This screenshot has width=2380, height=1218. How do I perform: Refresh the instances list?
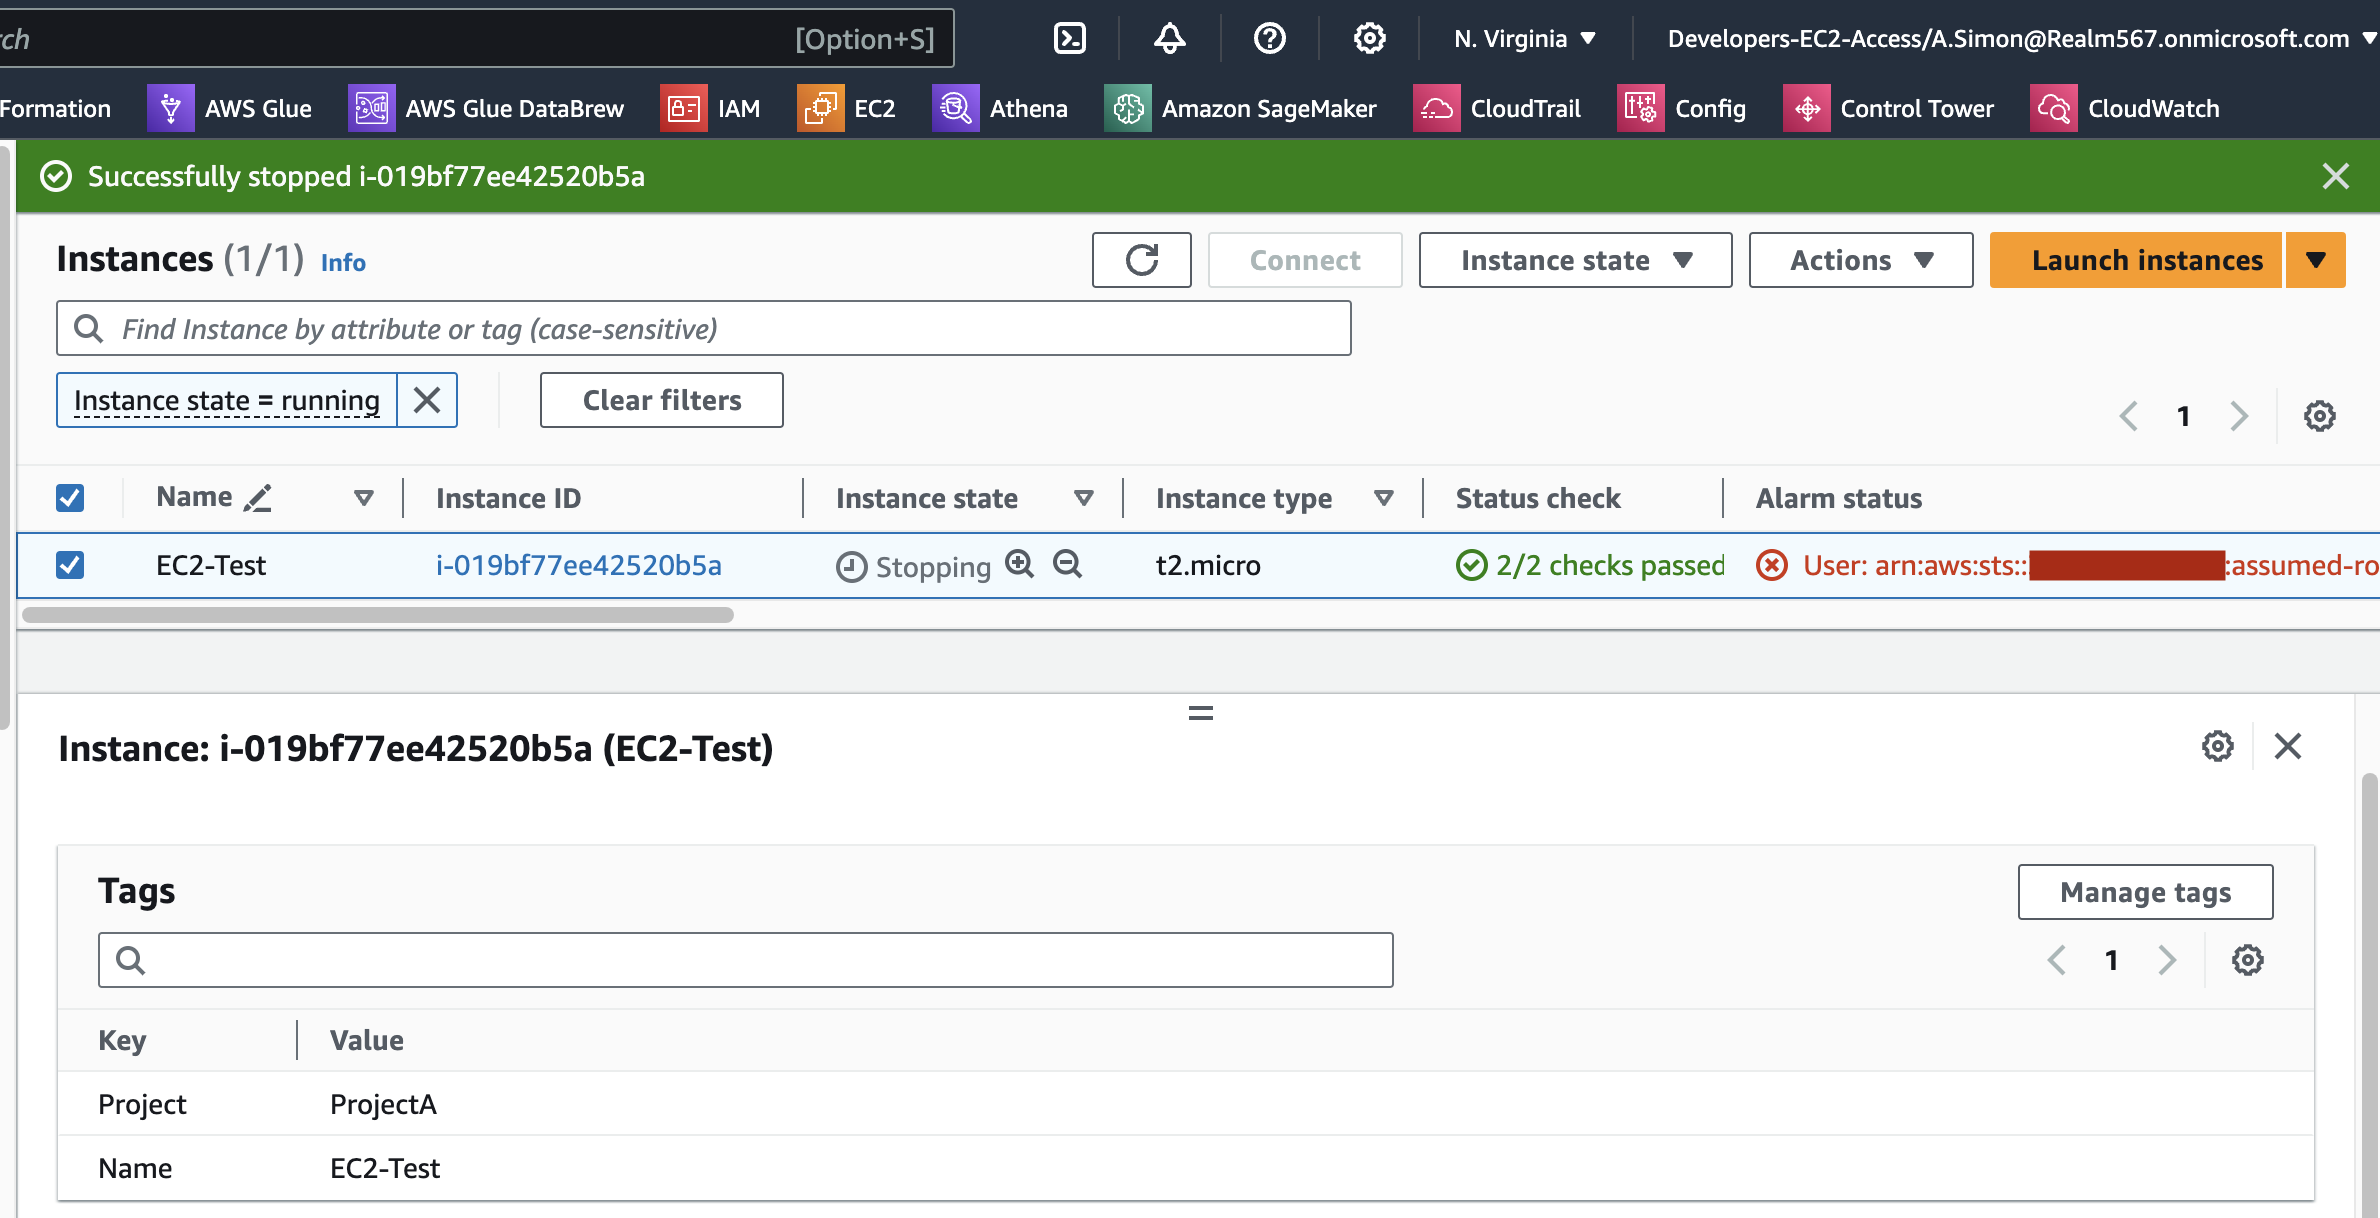[1141, 260]
